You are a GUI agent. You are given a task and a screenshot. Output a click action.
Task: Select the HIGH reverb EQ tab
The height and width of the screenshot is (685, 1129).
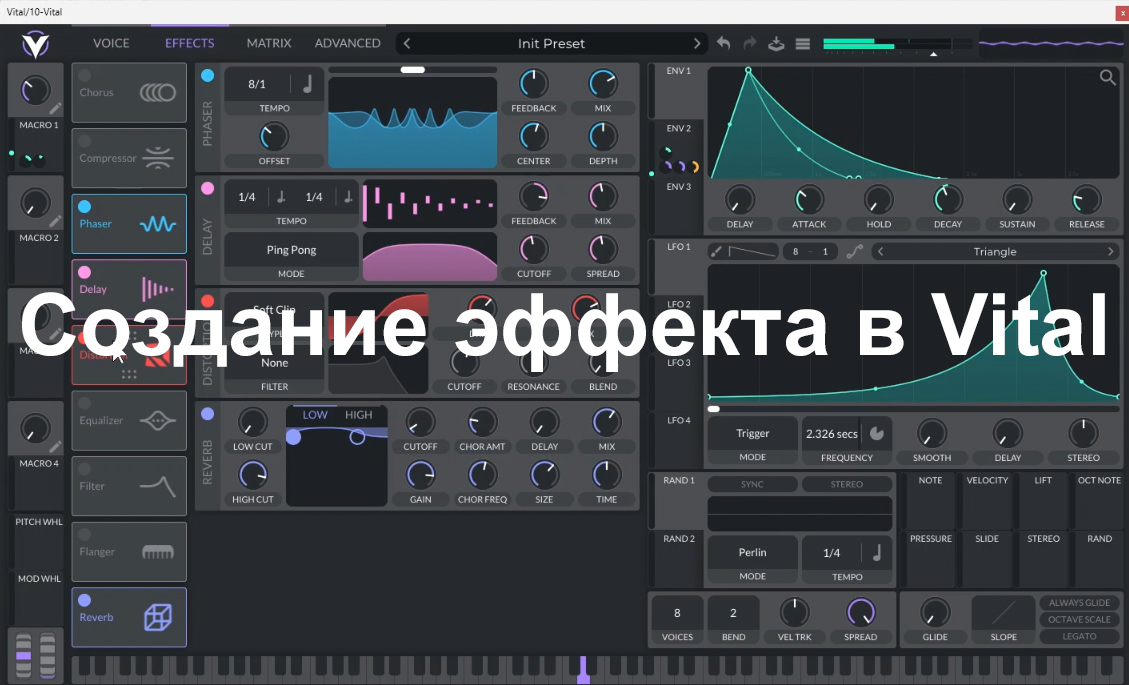(359, 415)
